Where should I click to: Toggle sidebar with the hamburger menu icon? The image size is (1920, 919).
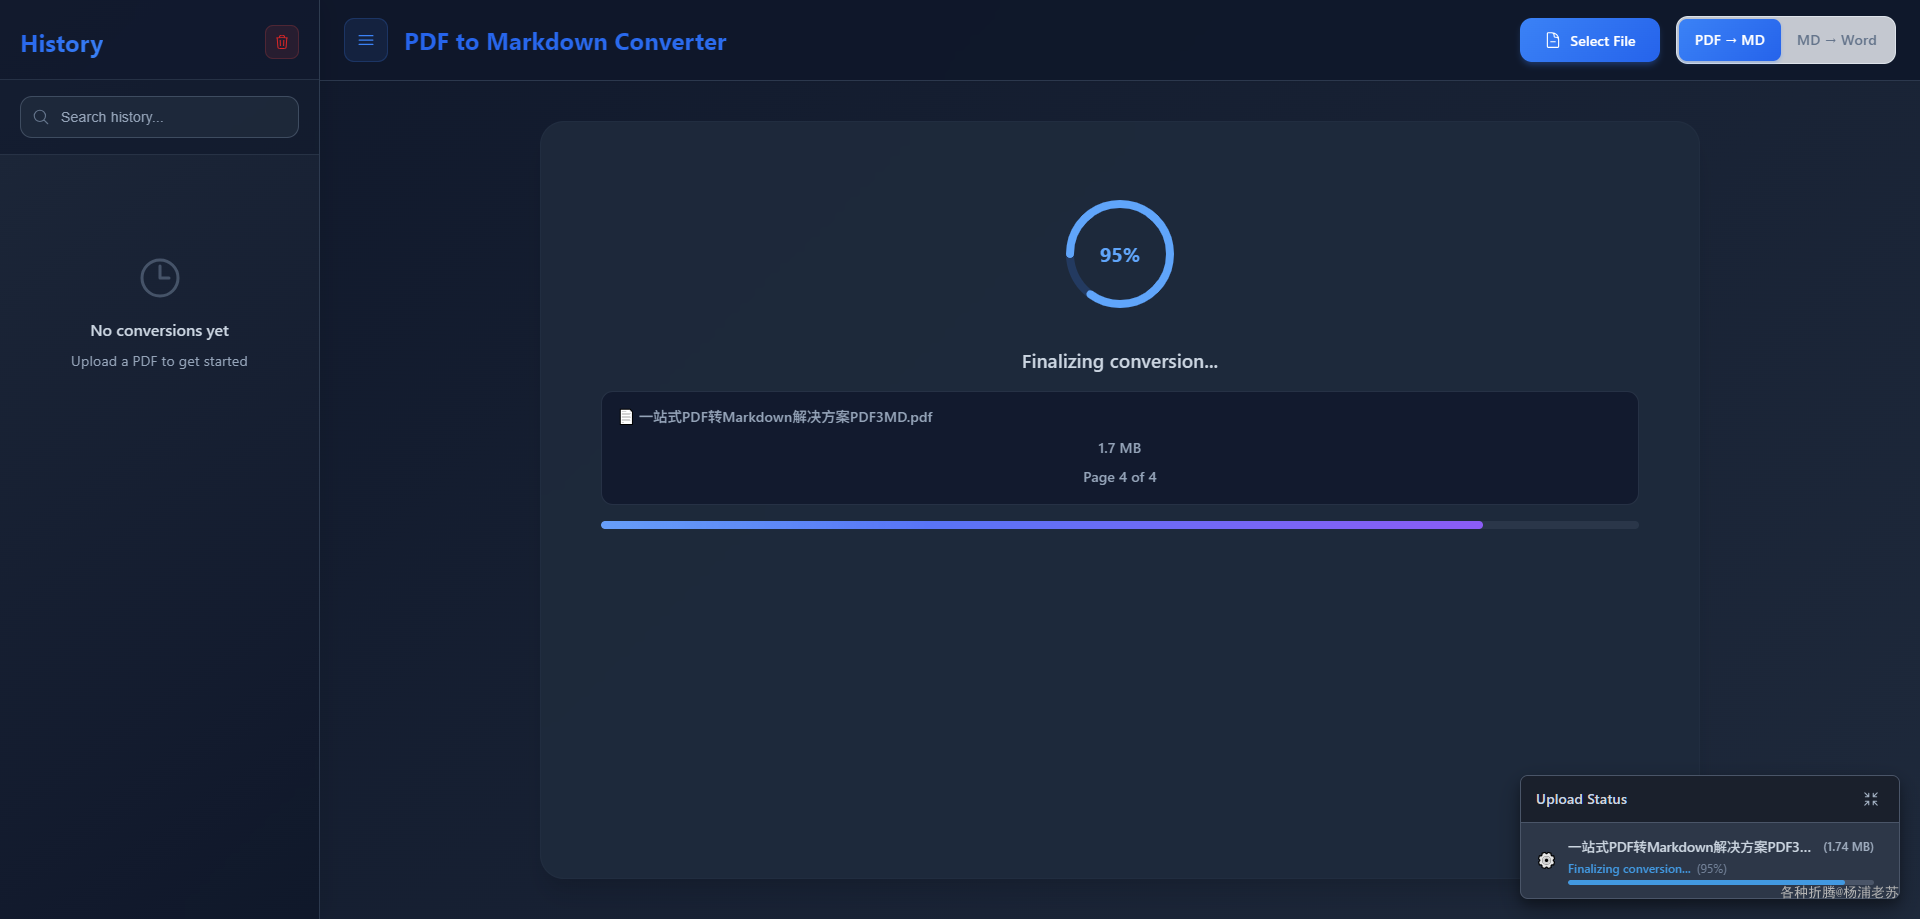(366, 40)
